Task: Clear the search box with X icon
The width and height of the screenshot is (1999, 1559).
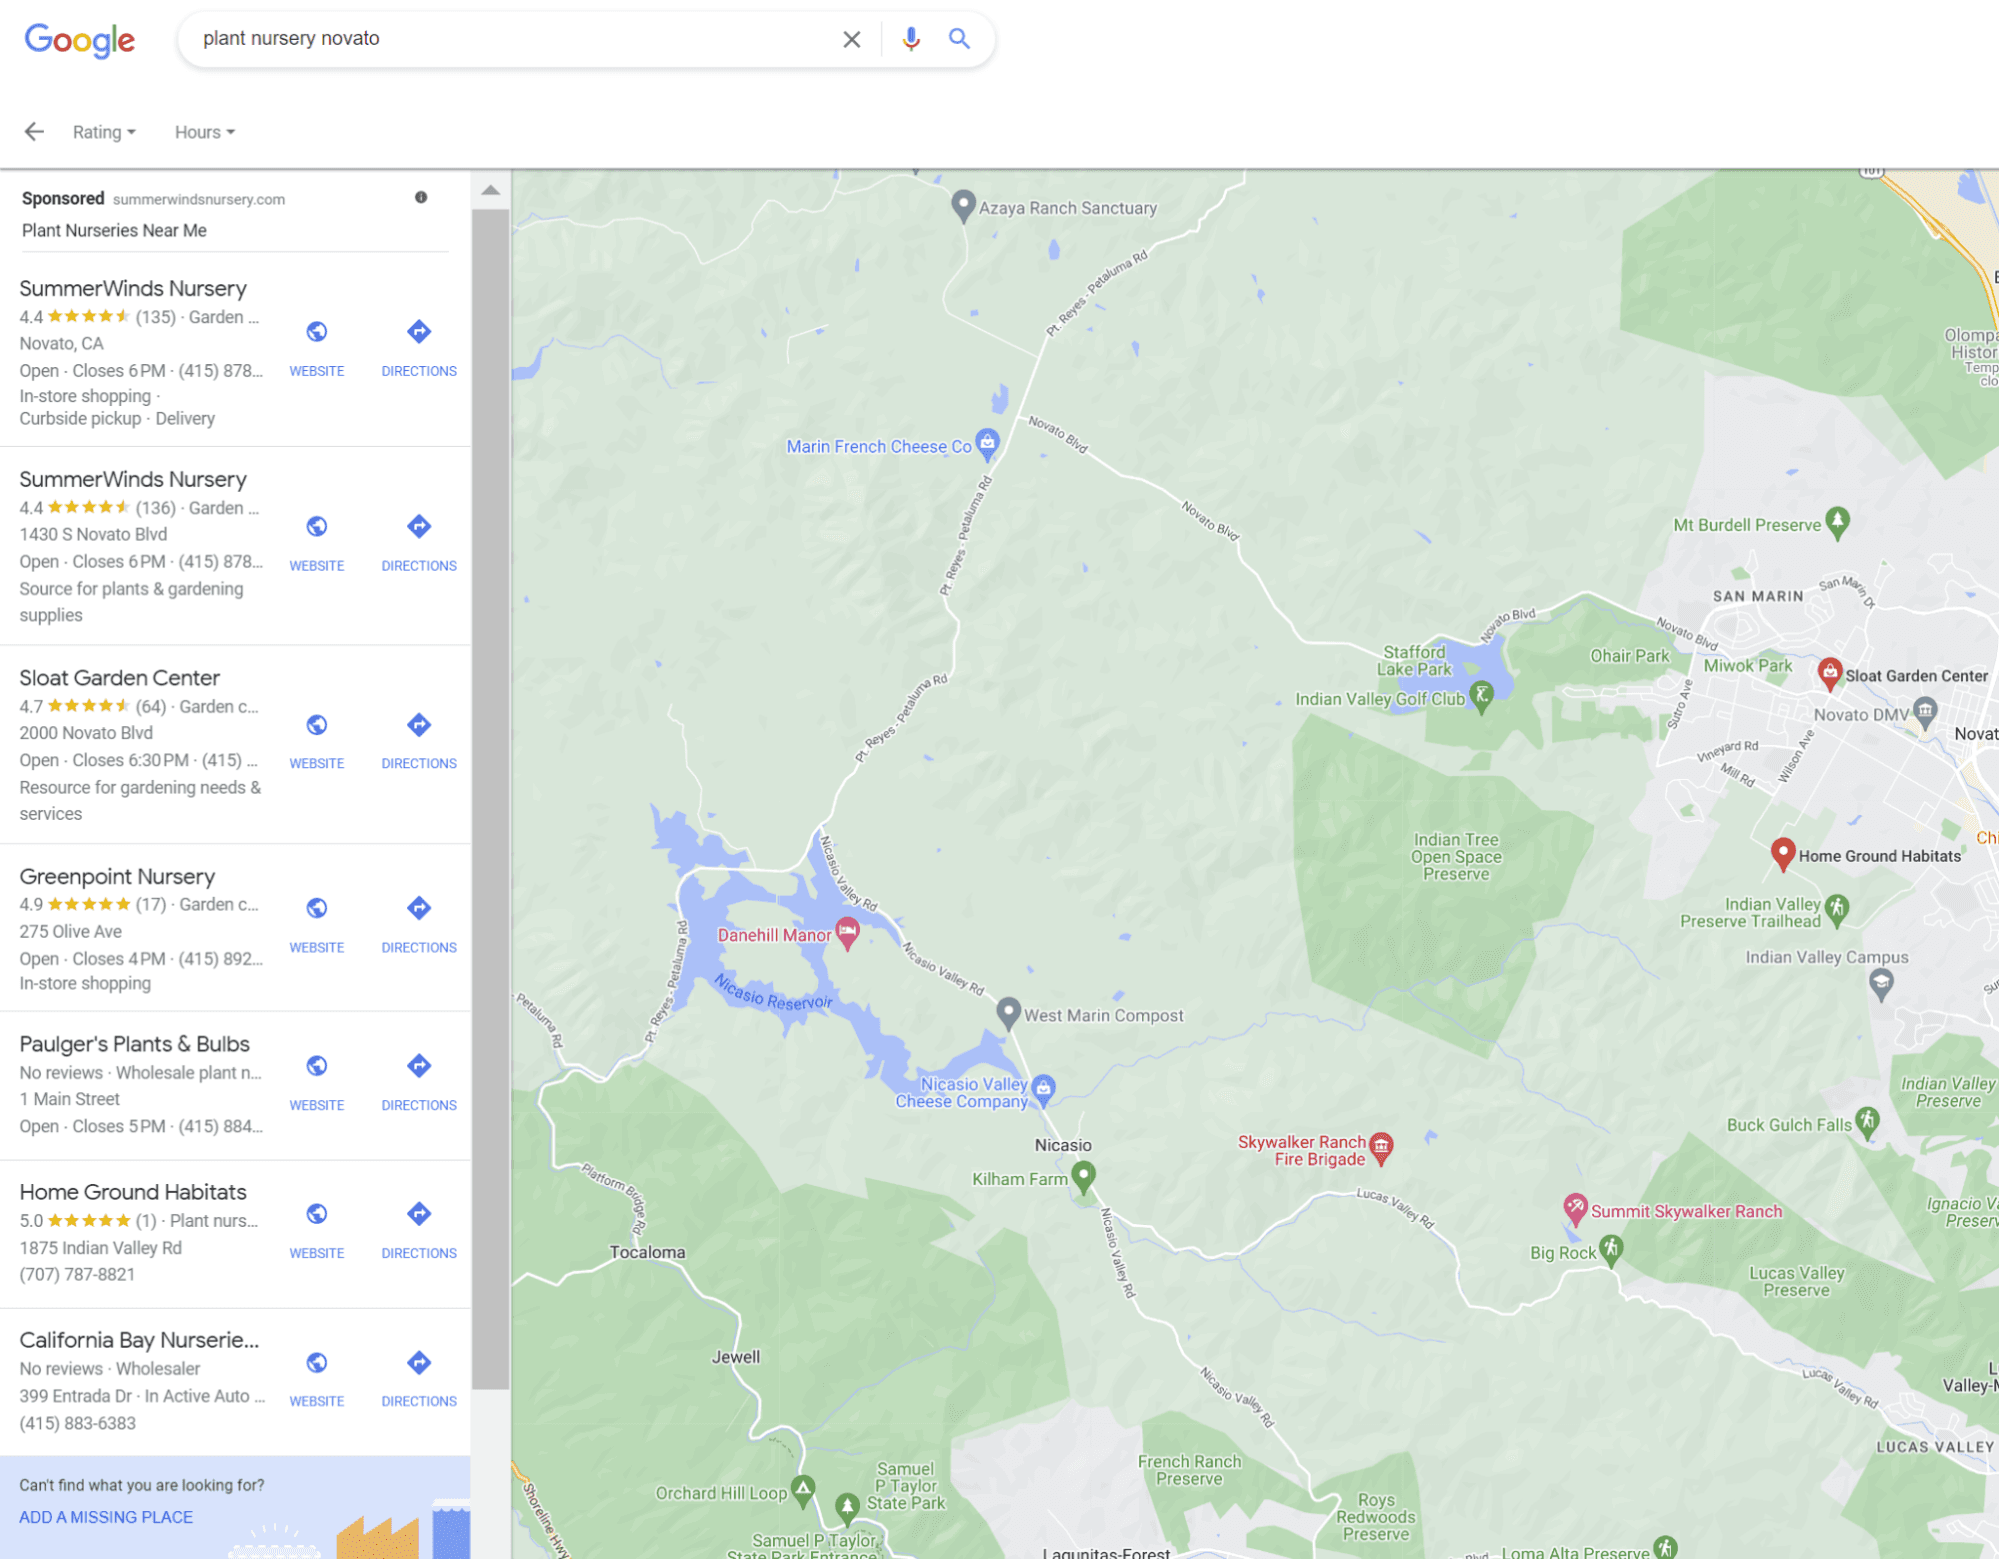Action: coord(851,39)
